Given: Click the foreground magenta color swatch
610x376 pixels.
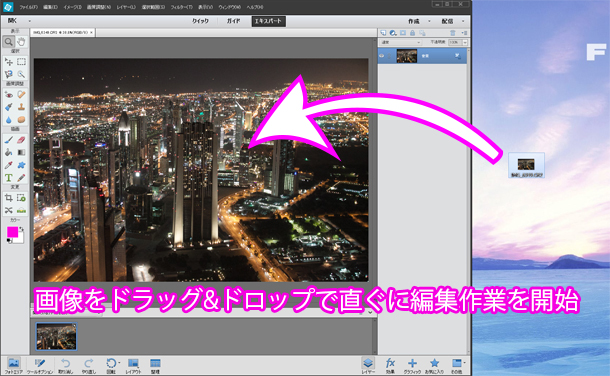Looking at the screenshot, I should click(x=12, y=232).
